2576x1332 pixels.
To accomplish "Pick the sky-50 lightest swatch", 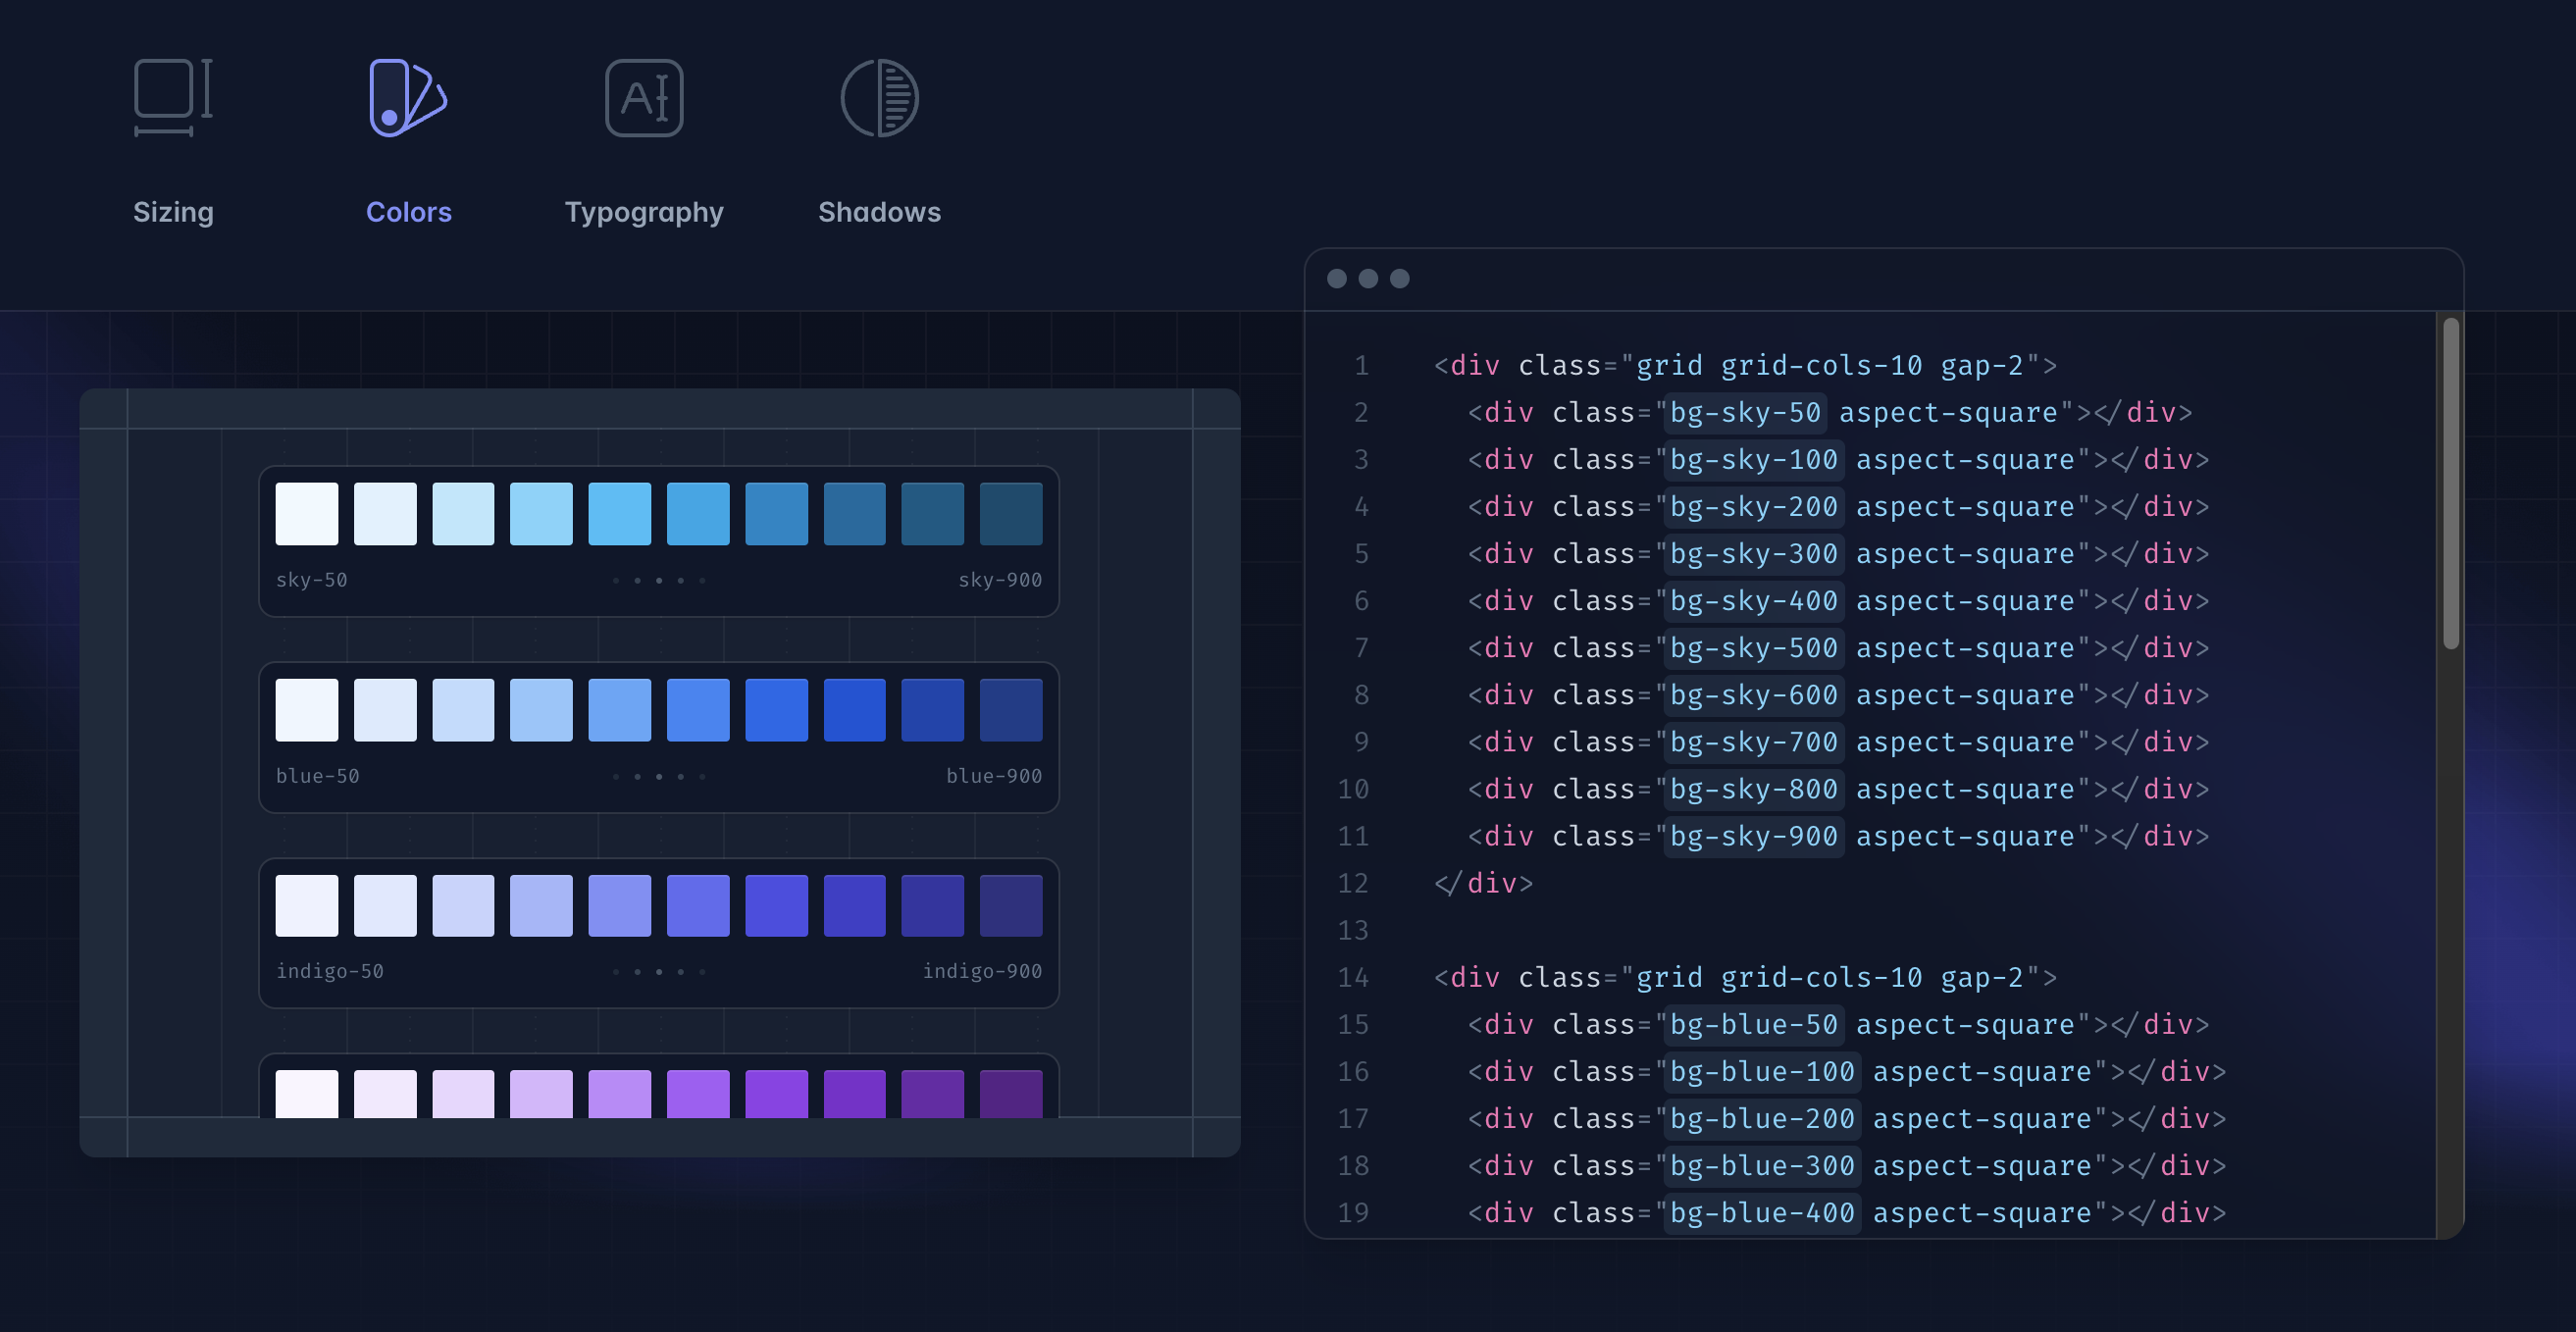I will (306, 514).
